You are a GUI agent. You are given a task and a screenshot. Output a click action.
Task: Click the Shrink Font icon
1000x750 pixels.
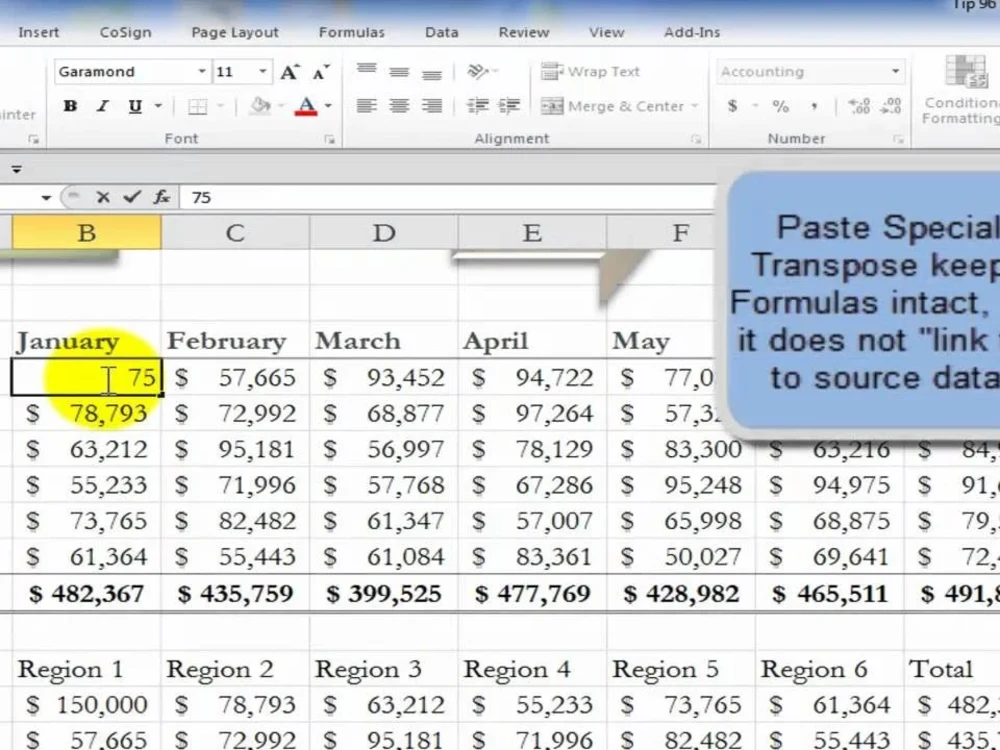coord(321,72)
